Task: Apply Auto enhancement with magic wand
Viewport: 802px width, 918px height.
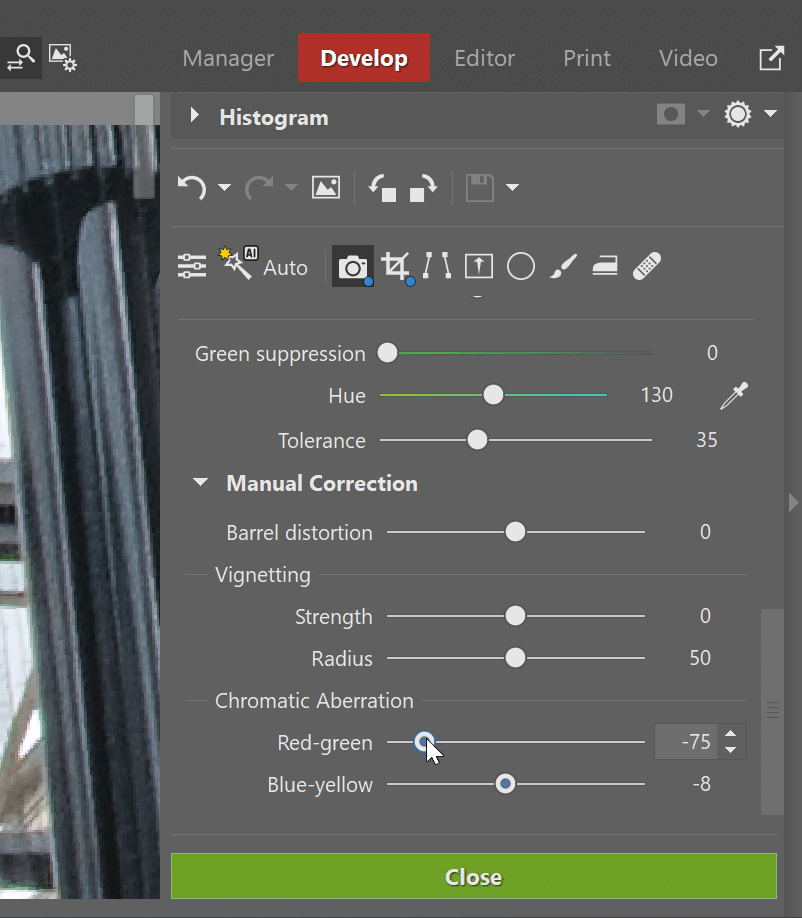Action: point(264,267)
